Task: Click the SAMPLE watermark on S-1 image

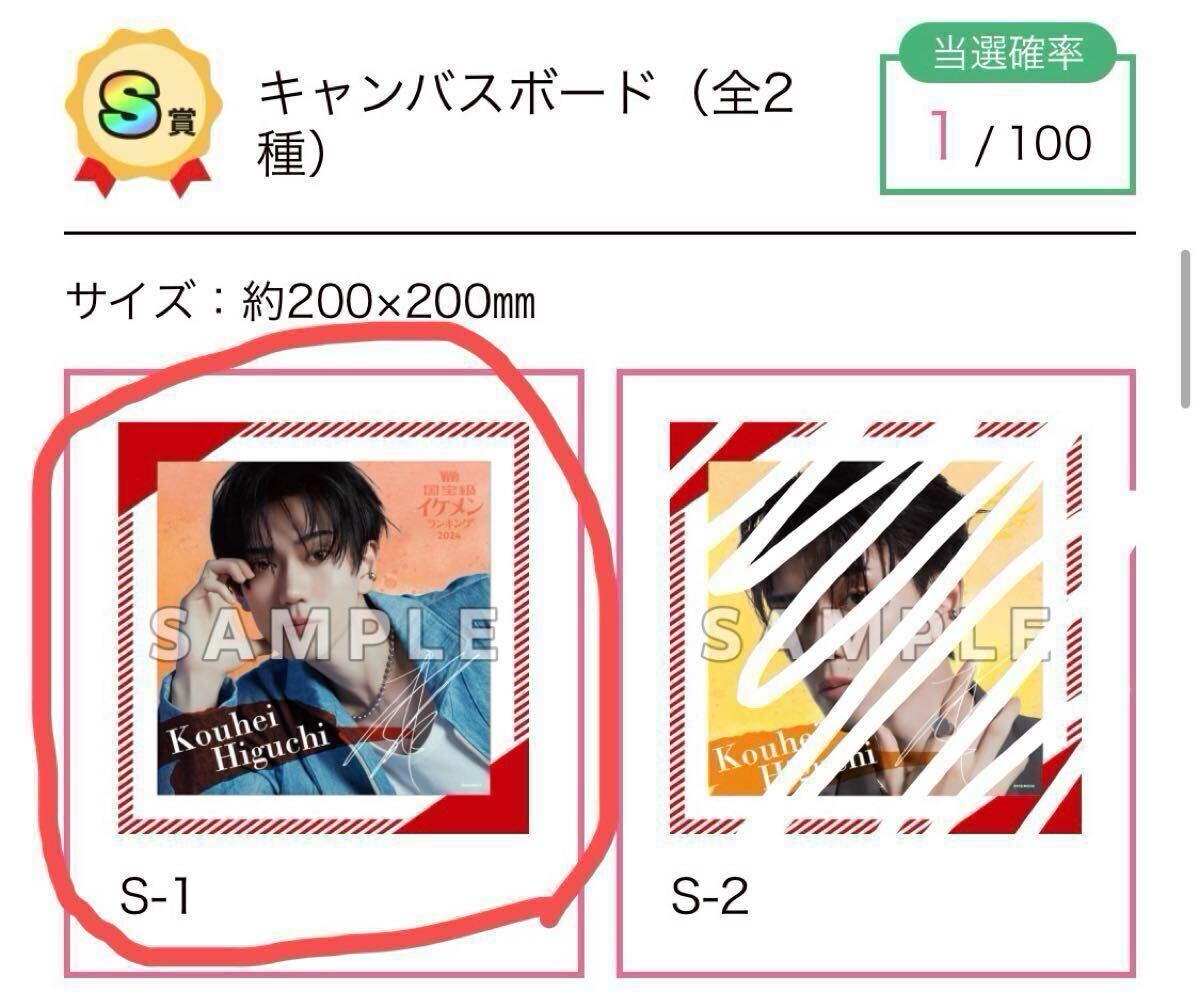Action: [x=324, y=634]
